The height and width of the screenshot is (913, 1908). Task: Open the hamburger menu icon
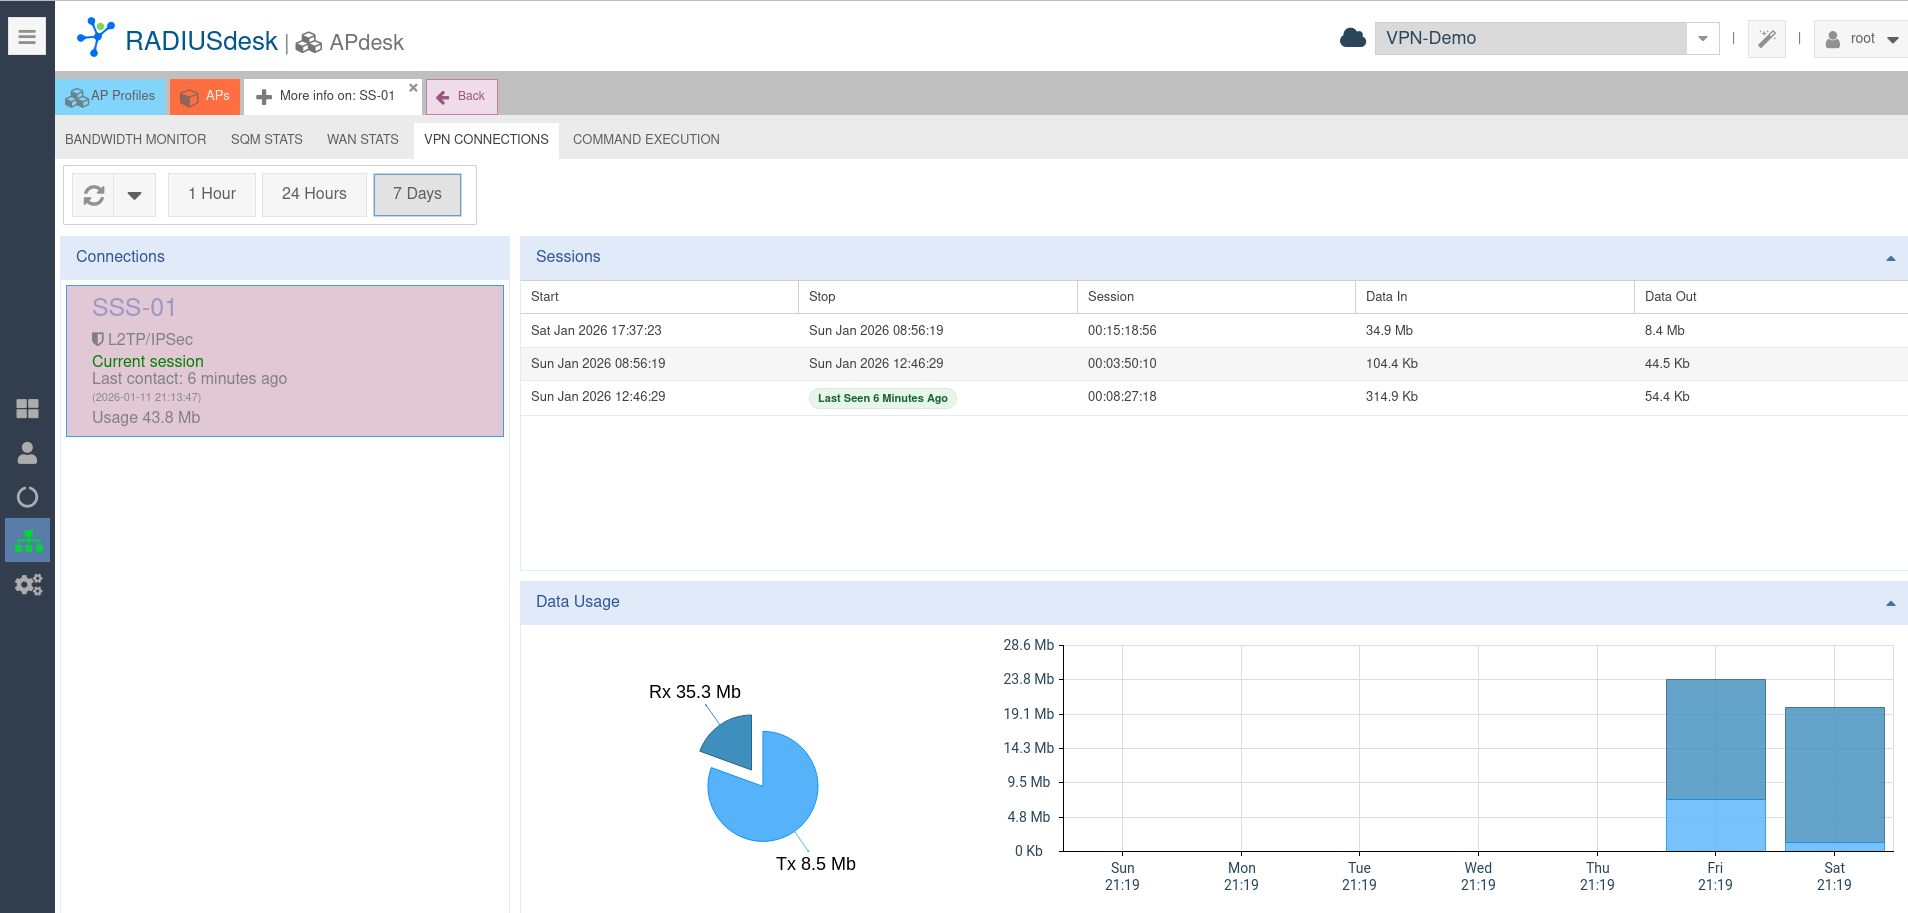27,37
